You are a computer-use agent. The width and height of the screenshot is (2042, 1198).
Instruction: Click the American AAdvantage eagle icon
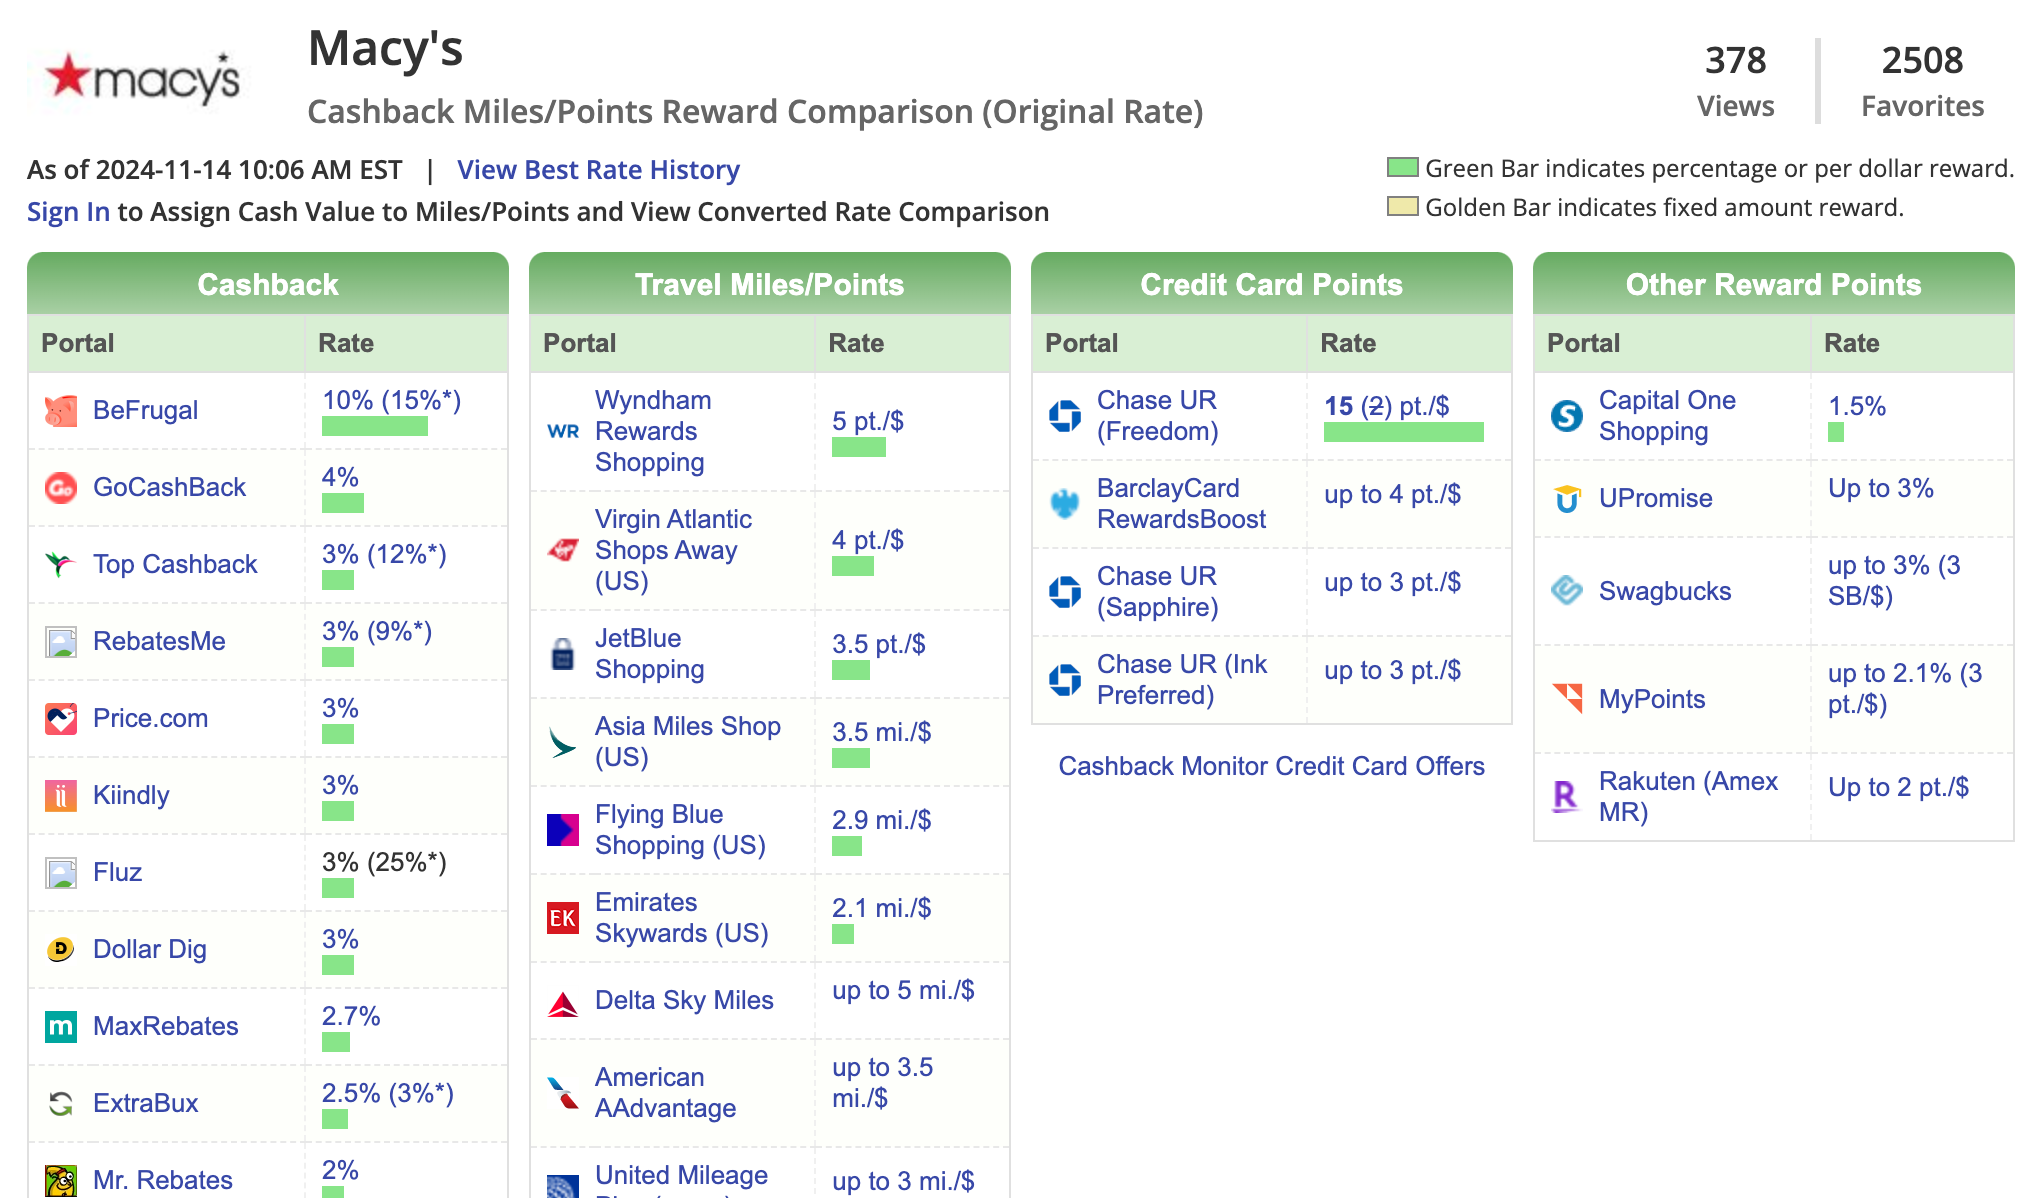pos(563,1093)
